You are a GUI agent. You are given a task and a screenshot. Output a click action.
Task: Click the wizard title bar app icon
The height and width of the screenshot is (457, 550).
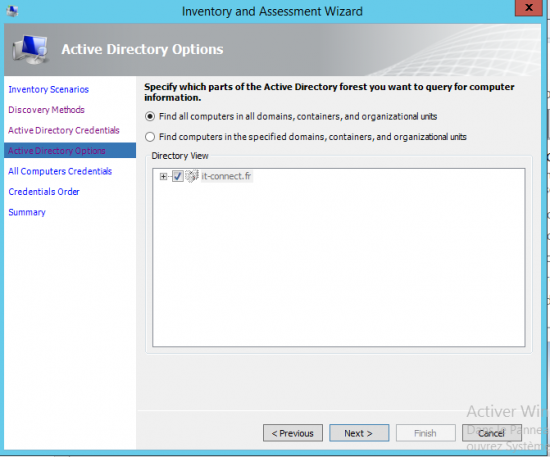click(12, 11)
